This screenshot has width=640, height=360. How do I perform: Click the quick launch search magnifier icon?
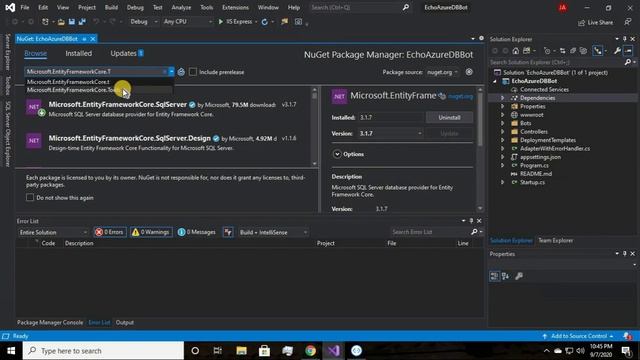[406, 7]
